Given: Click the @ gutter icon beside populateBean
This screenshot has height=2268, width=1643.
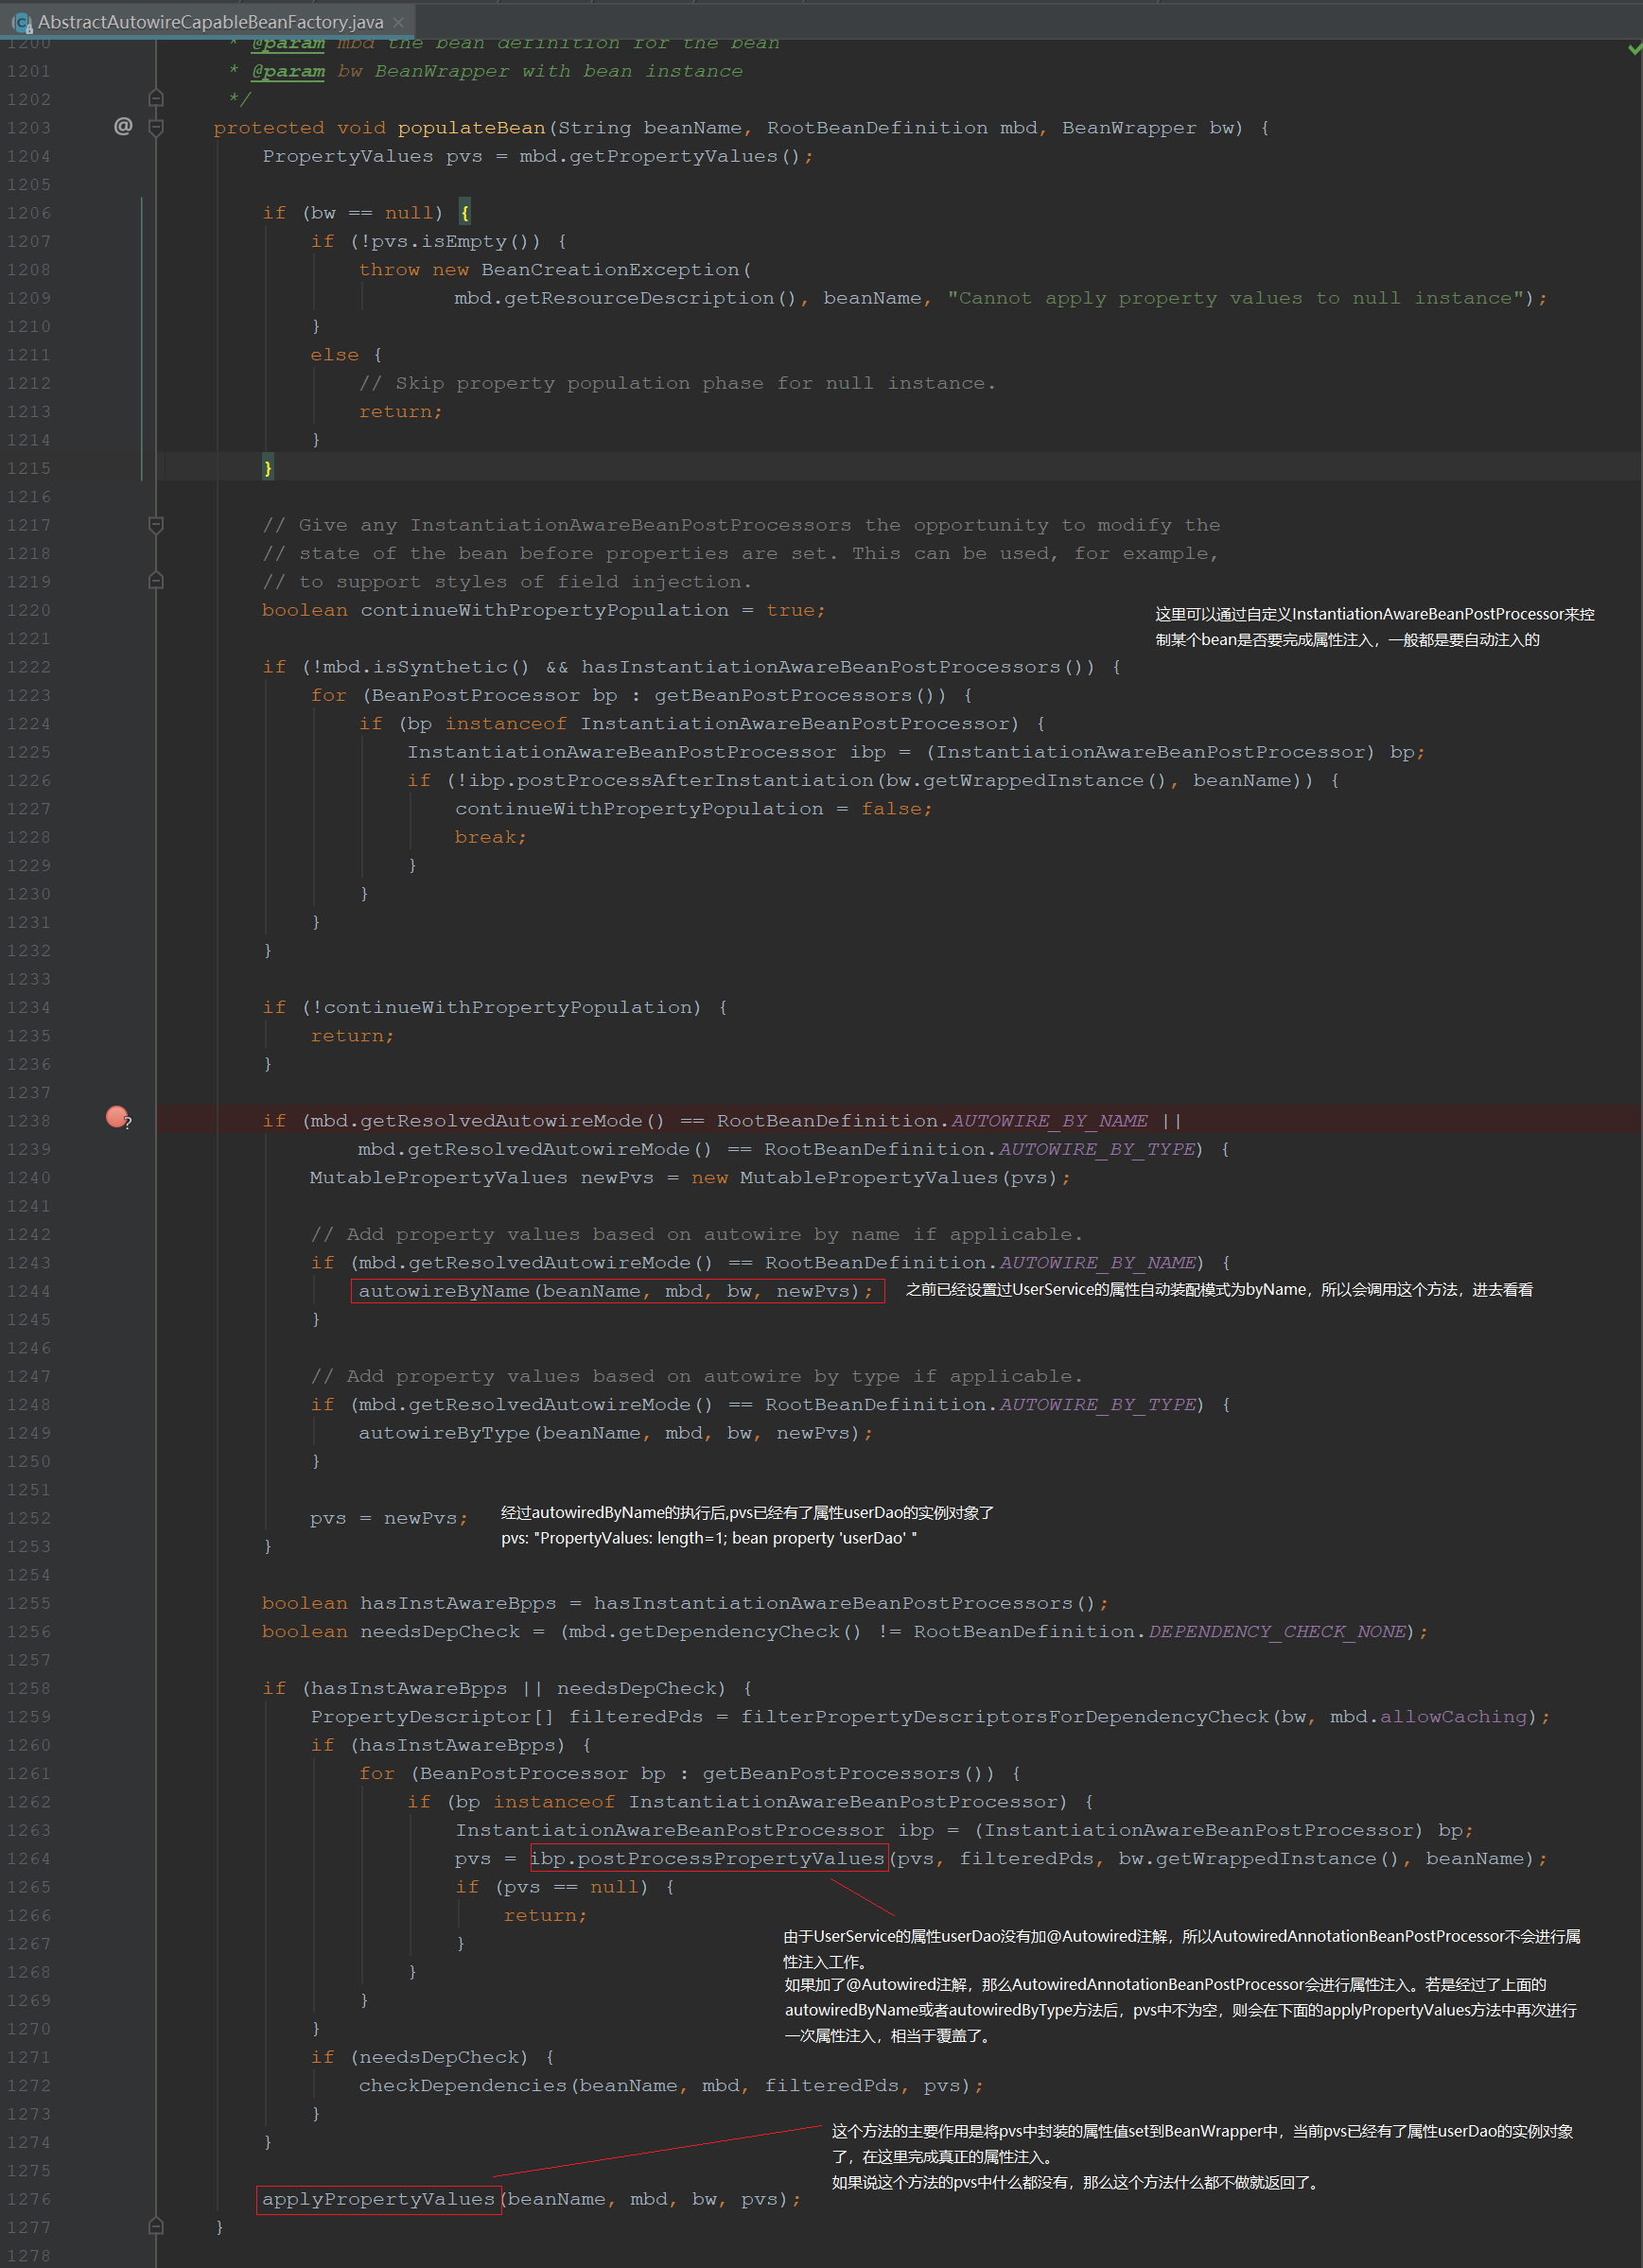Looking at the screenshot, I should (123, 126).
